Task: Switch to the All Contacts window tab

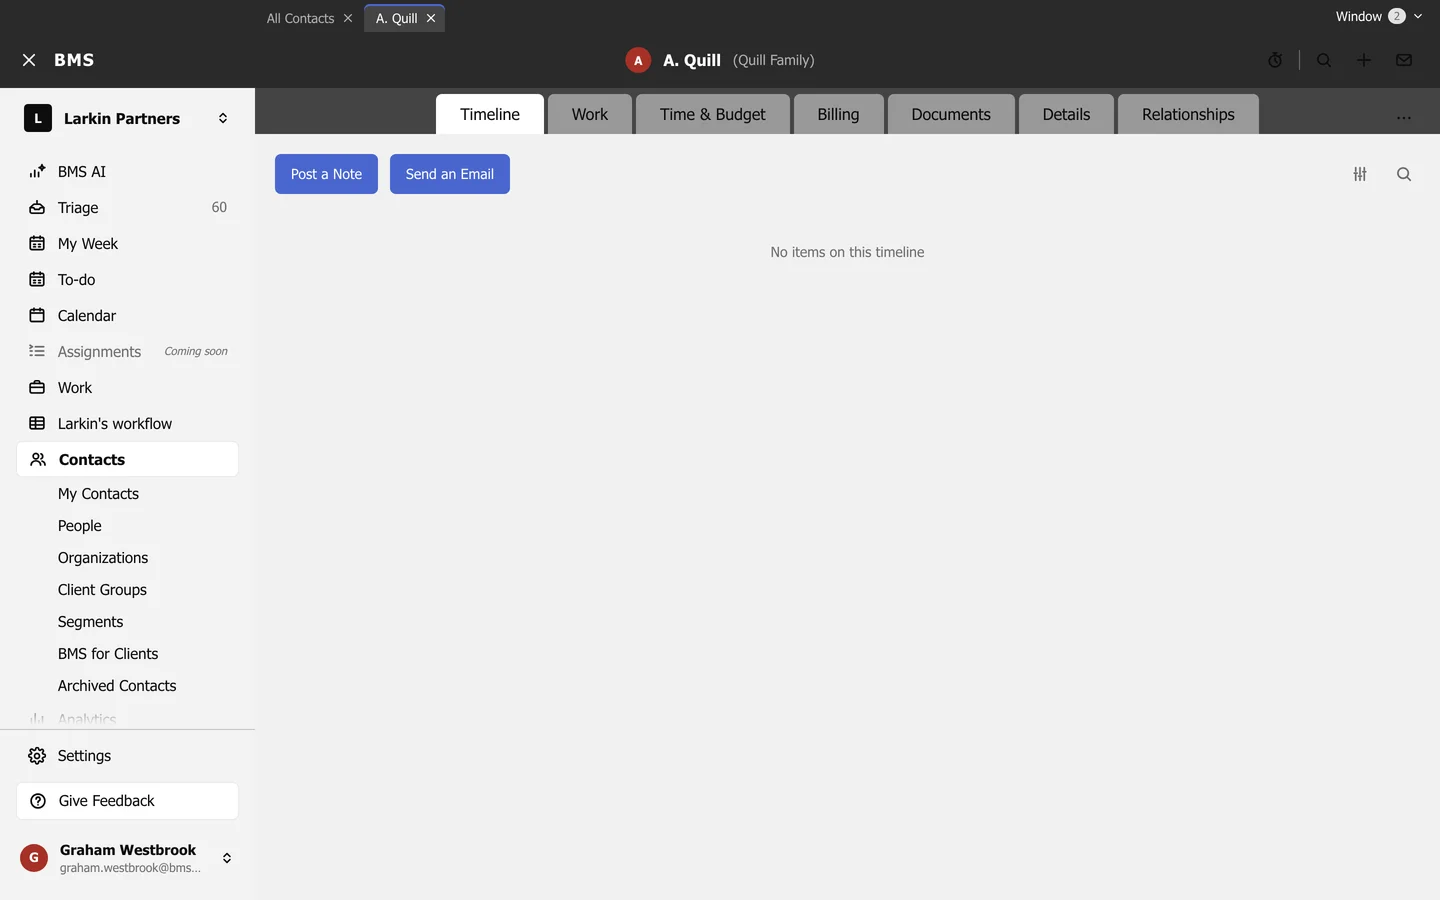Action: 300,18
